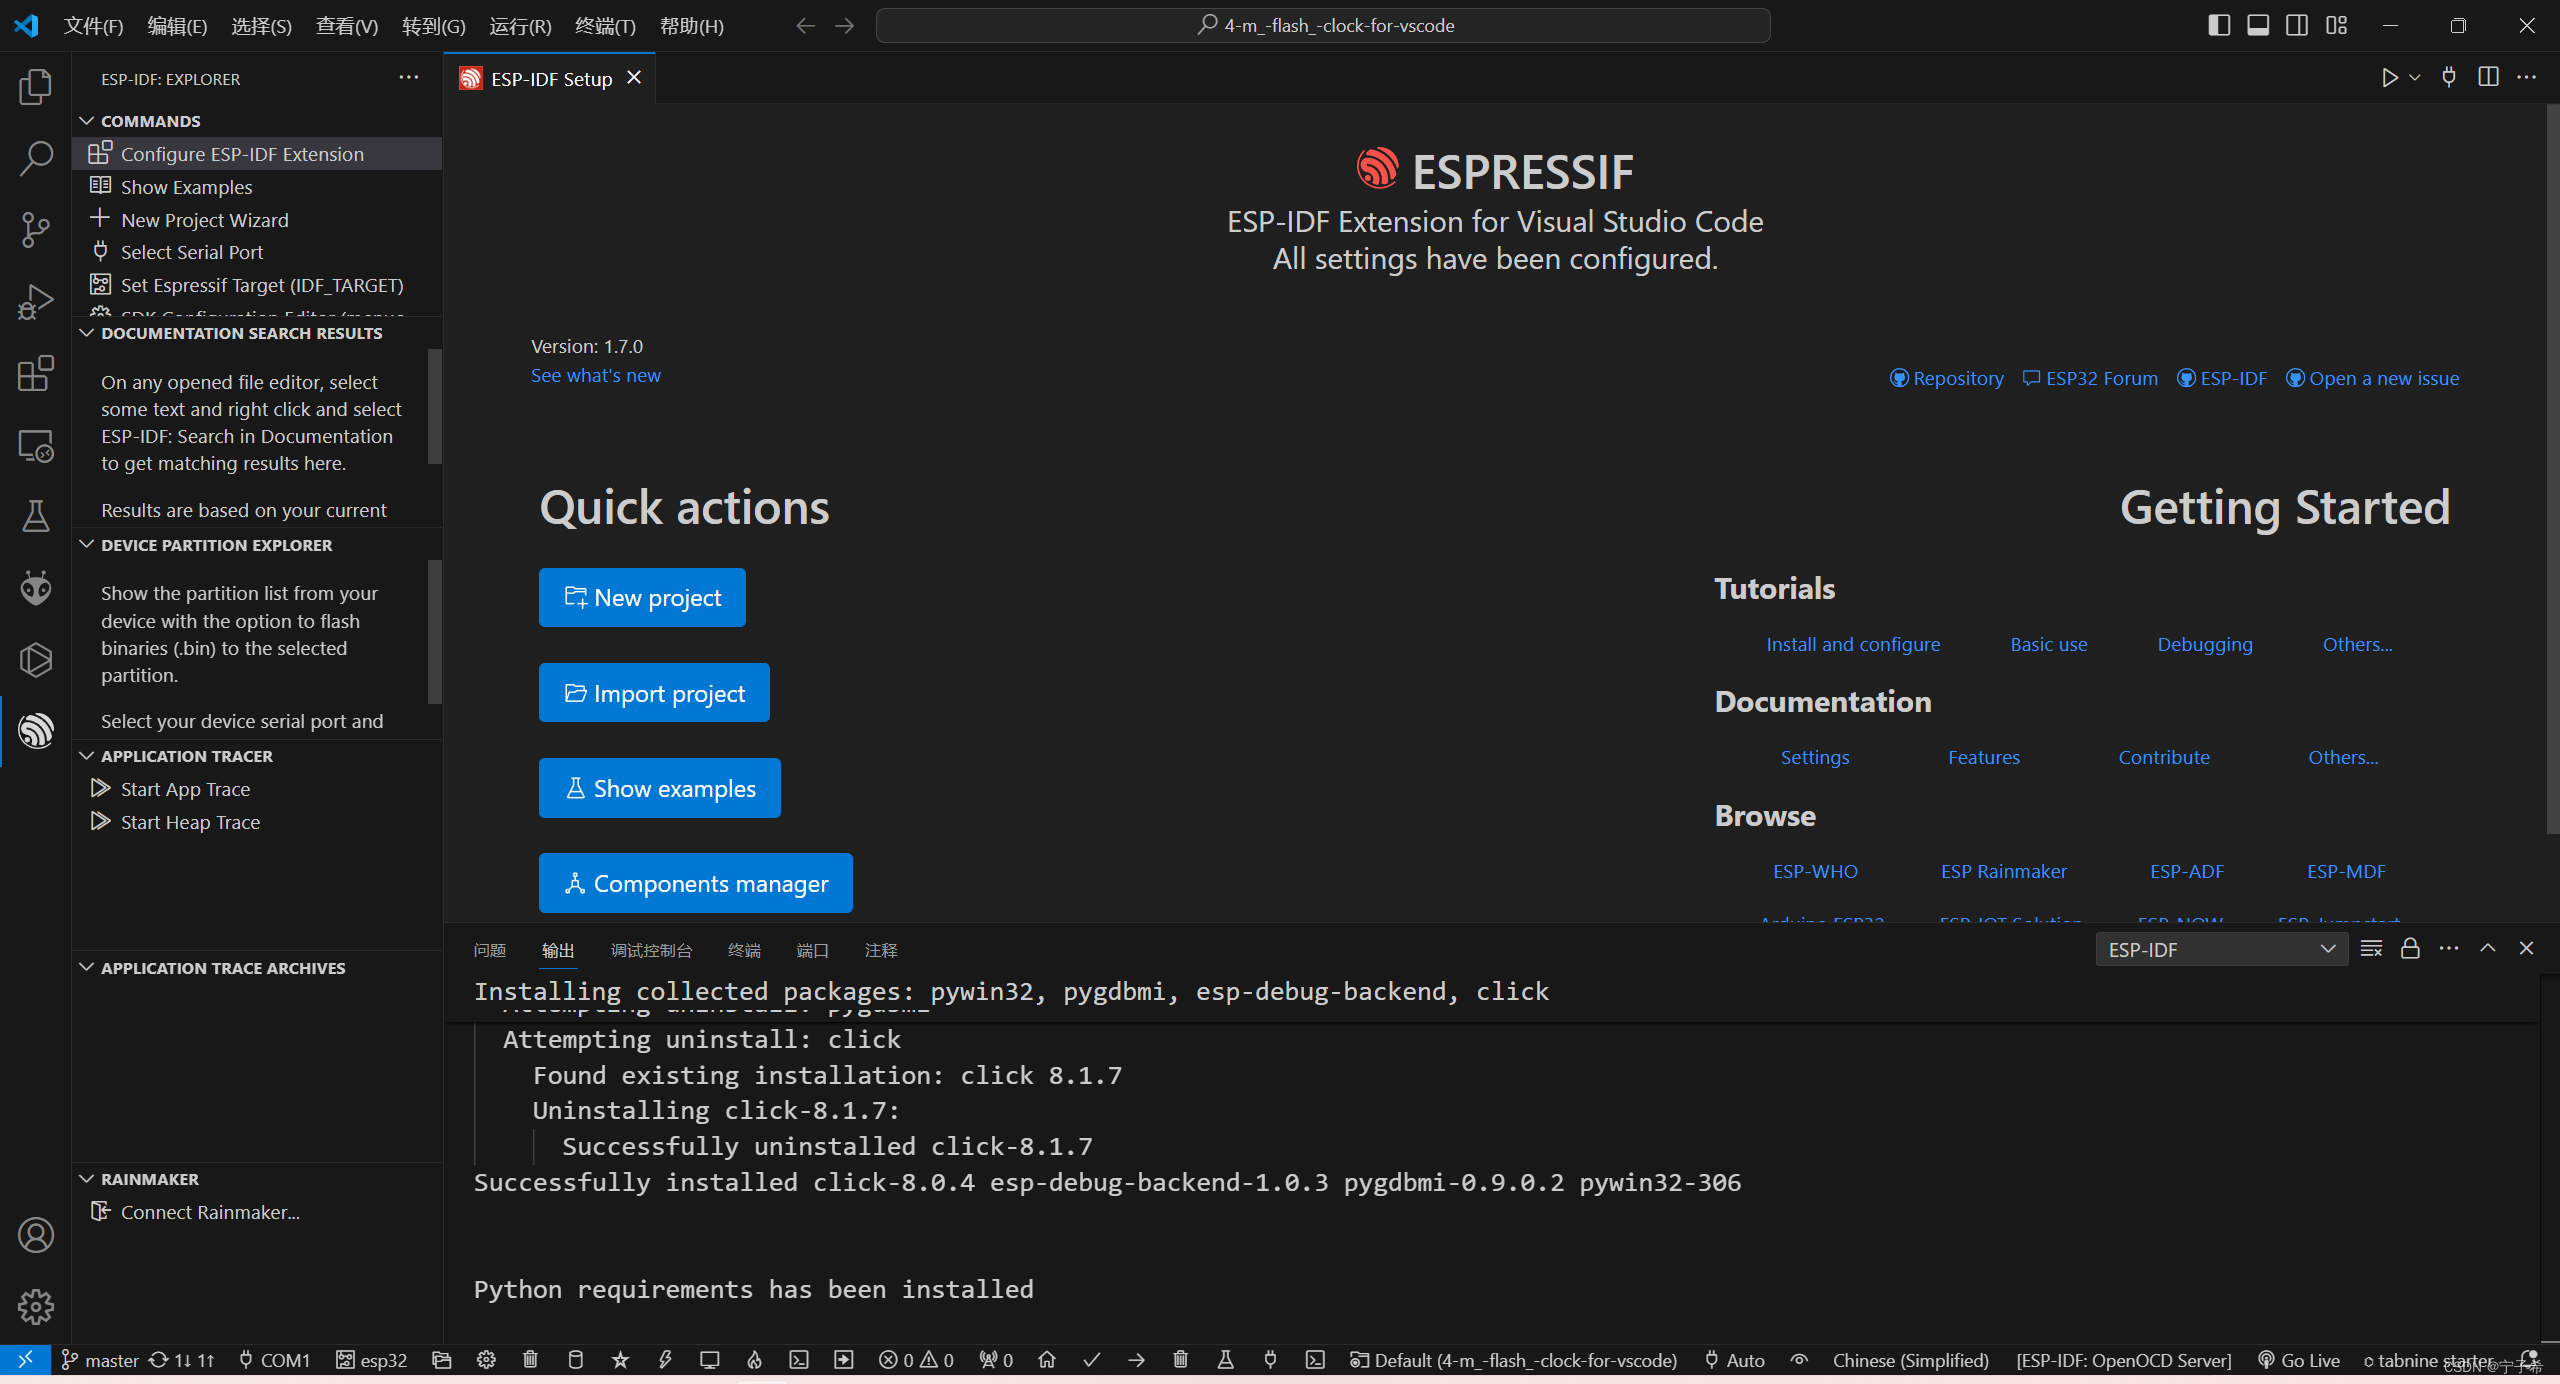
Task: Open the SDK configuration gear in status bar
Action: point(486,1360)
